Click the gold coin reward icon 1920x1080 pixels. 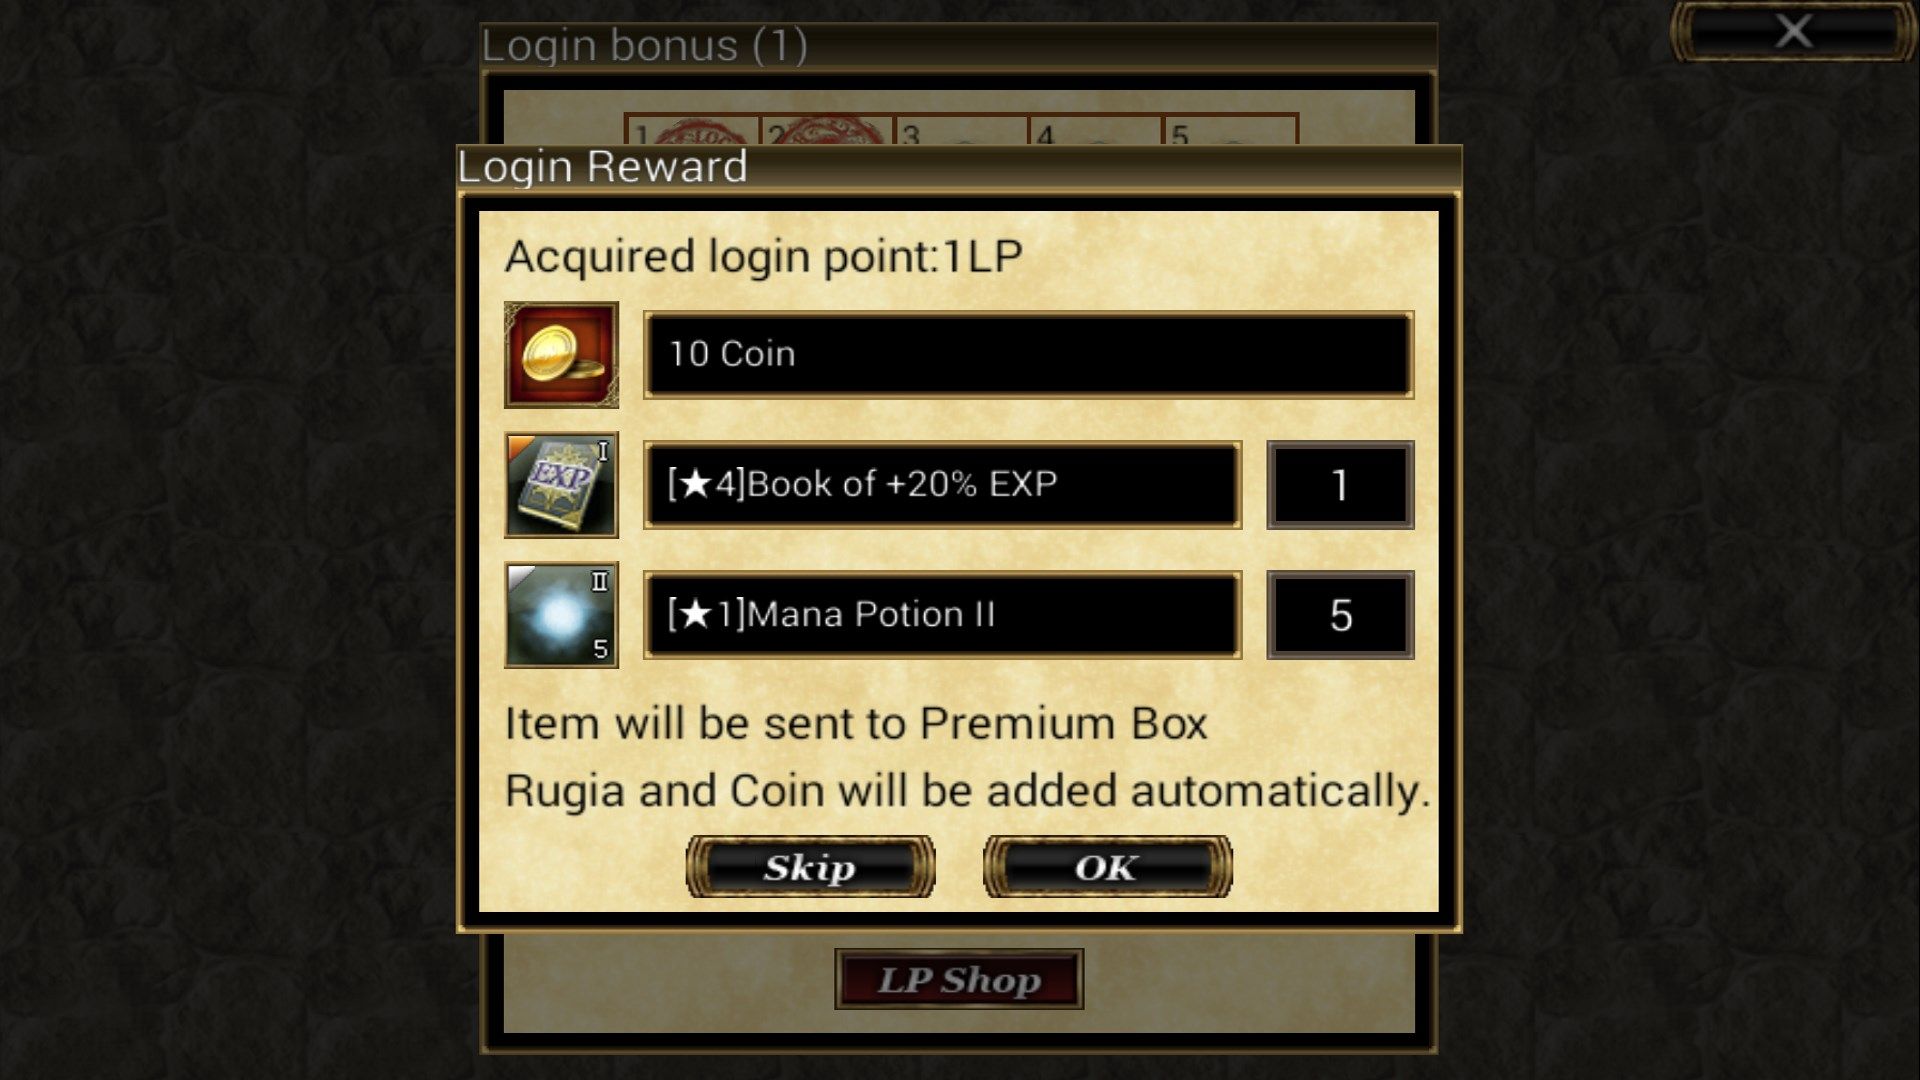tap(561, 355)
